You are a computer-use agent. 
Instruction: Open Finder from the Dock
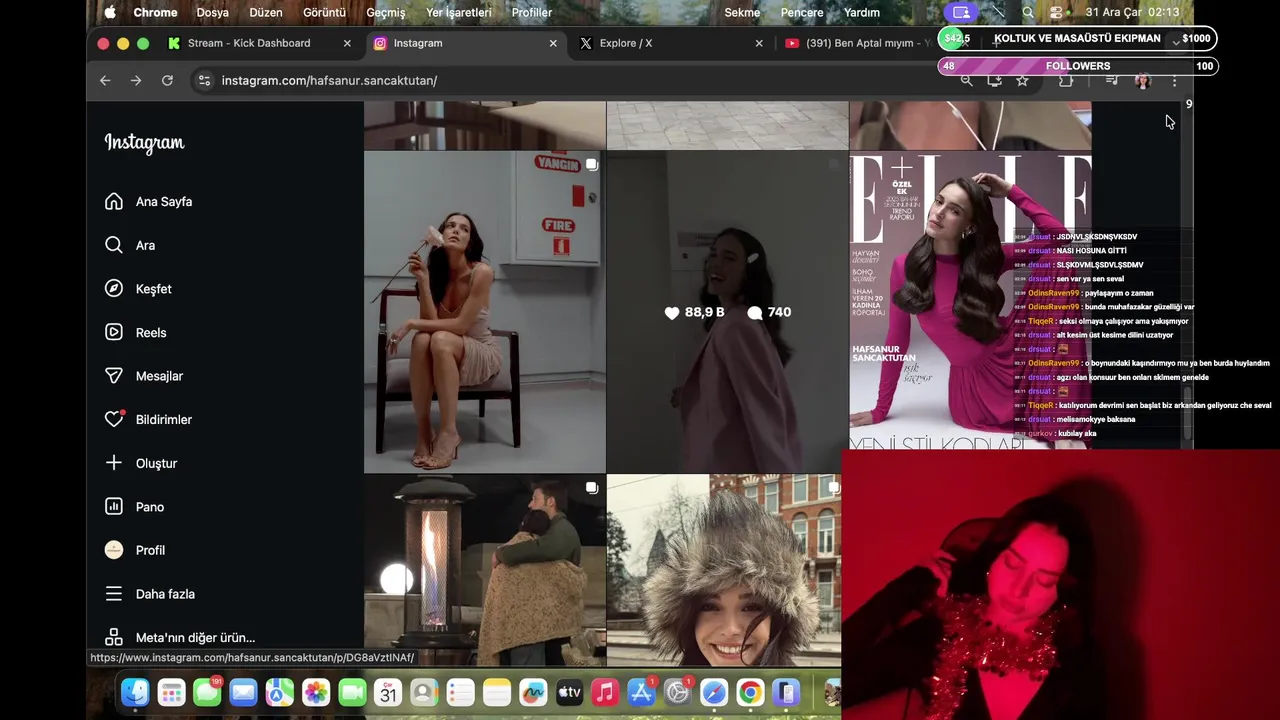135,692
